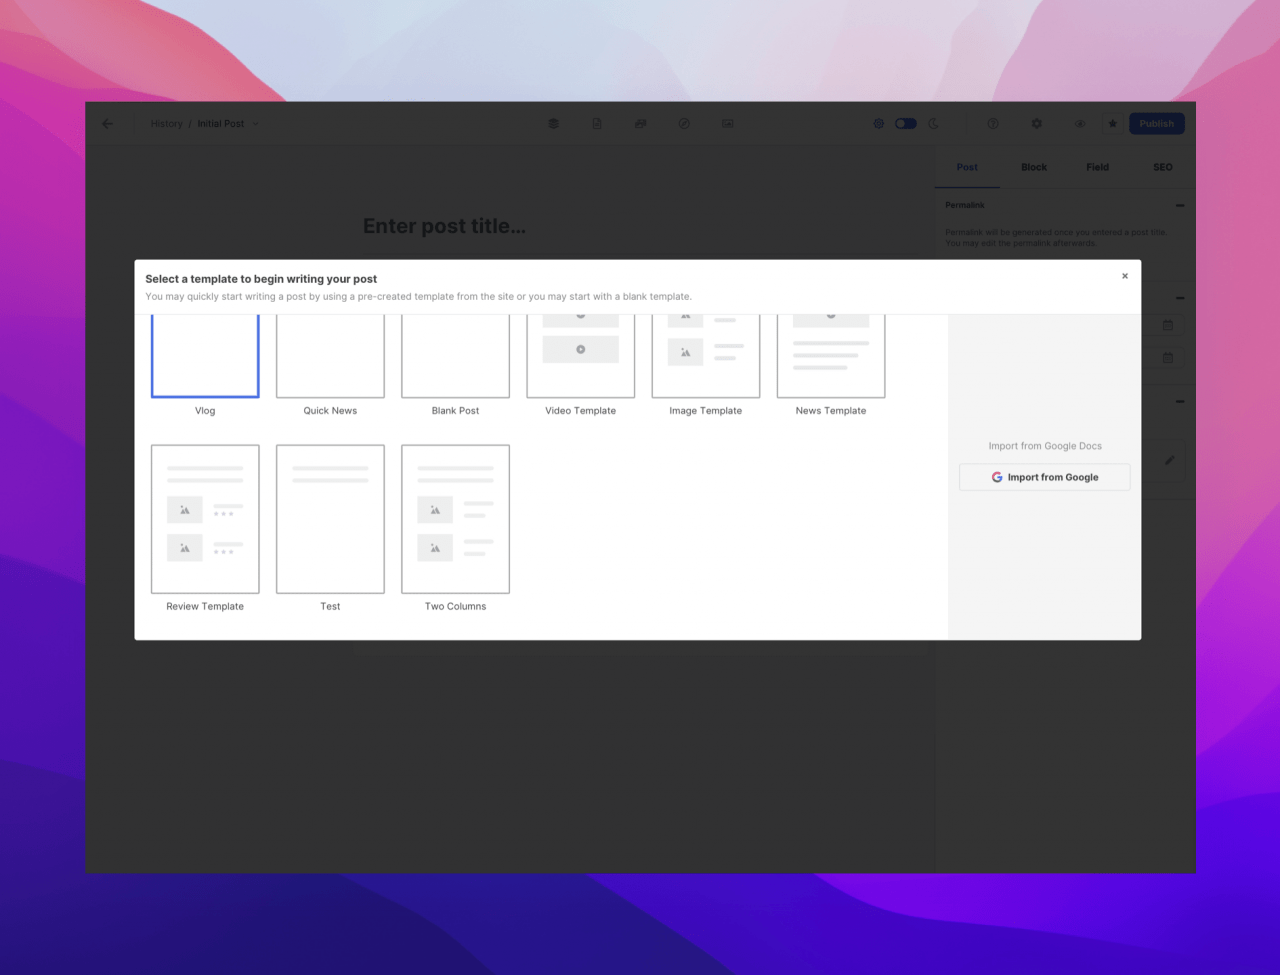The height and width of the screenshot is (975, 1280).
Task: Switch to the SEO tab
Action: point(1162,167)
